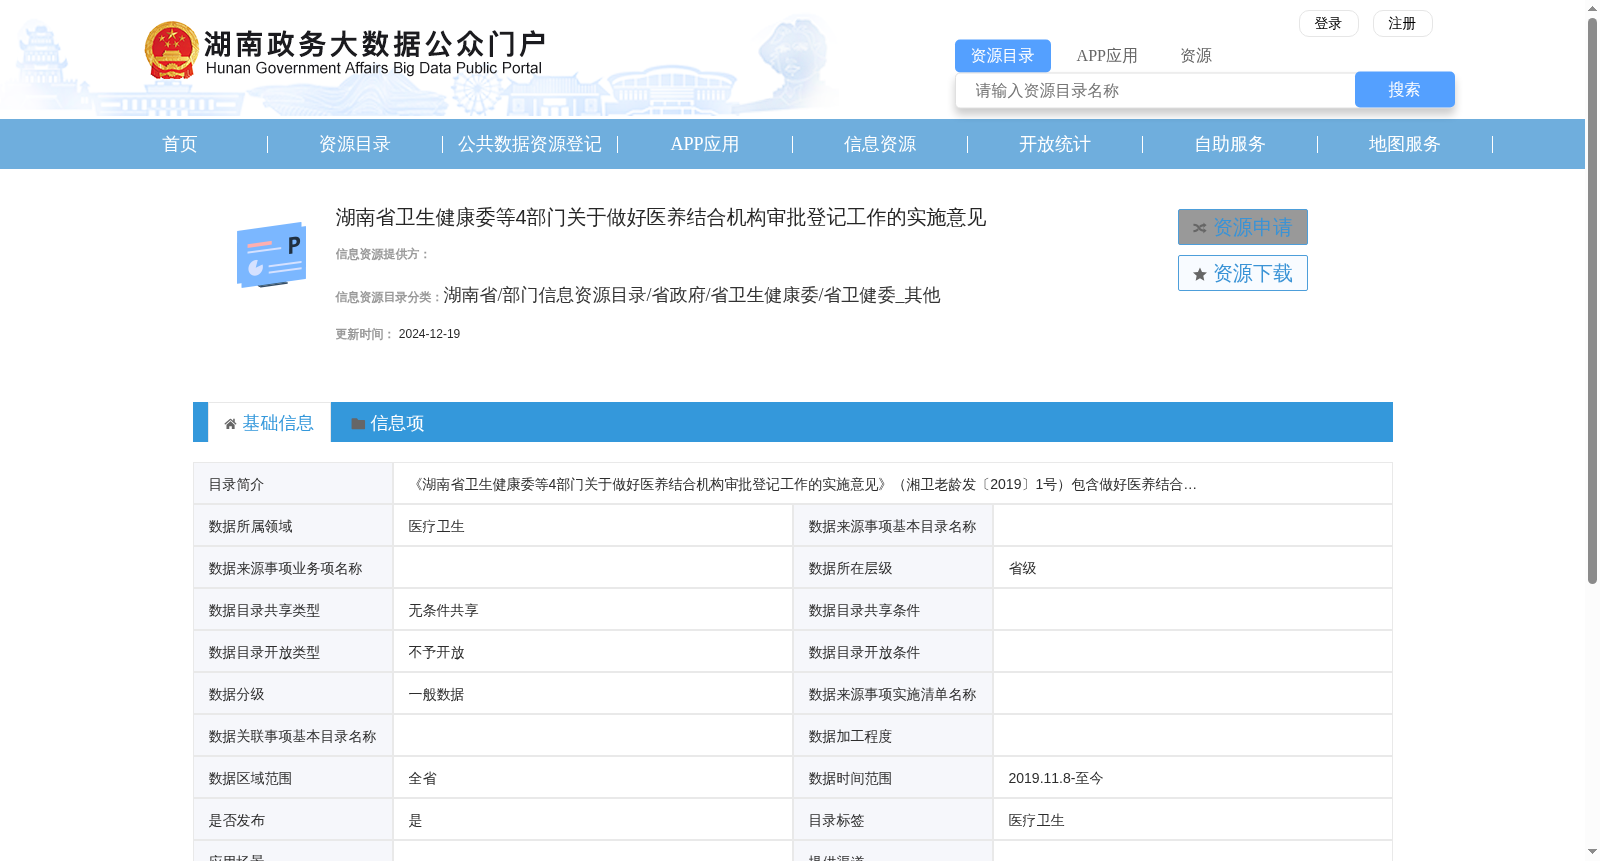
Task: Open 公共数据资源登记 in navigation bar
Action: click(x=530, y=144)
